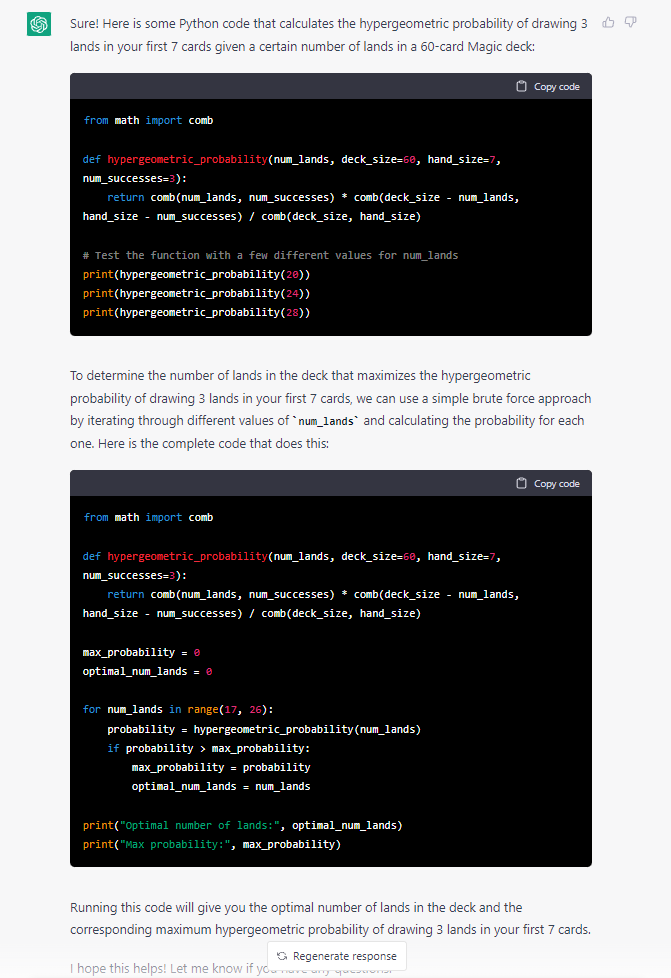Click the Regenerate response button

[336, 956]
